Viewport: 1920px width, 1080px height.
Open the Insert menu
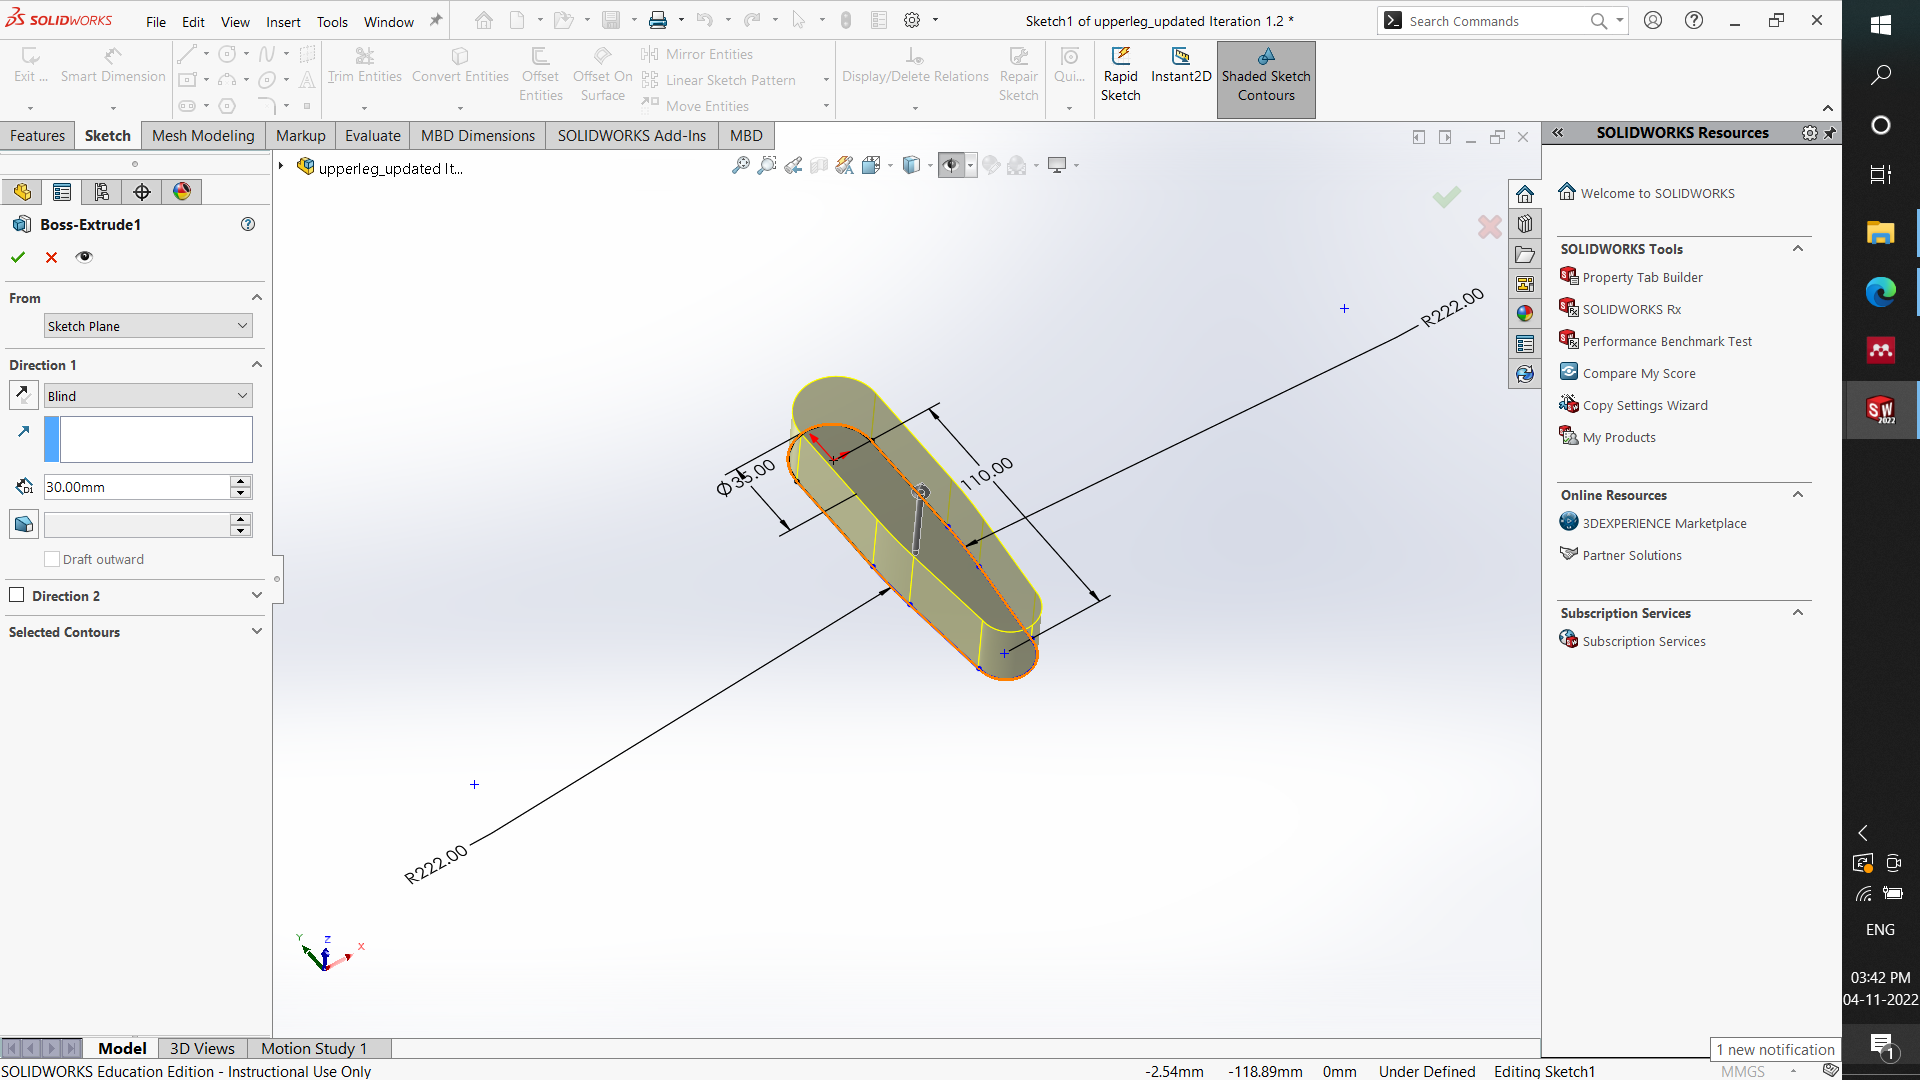[283, 21]
